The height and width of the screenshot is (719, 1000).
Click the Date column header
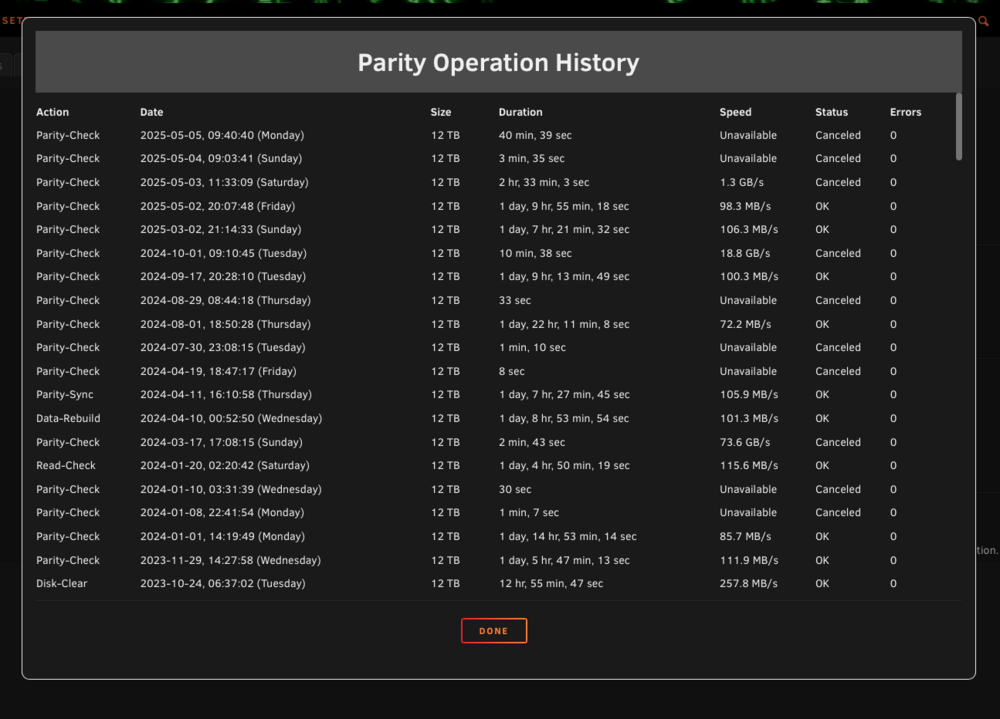[152, 112]
